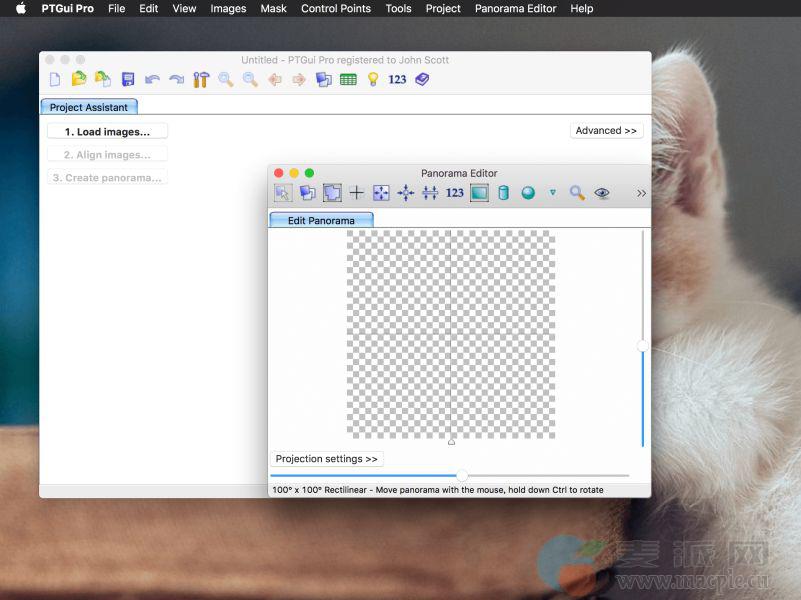Open the Options wrench tools icon
This screenshot has width=801, height=600.
201,79
